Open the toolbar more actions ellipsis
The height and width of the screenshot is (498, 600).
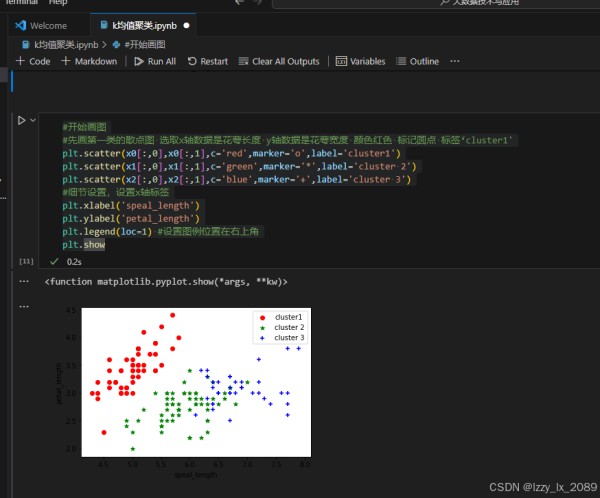point(455,61)
